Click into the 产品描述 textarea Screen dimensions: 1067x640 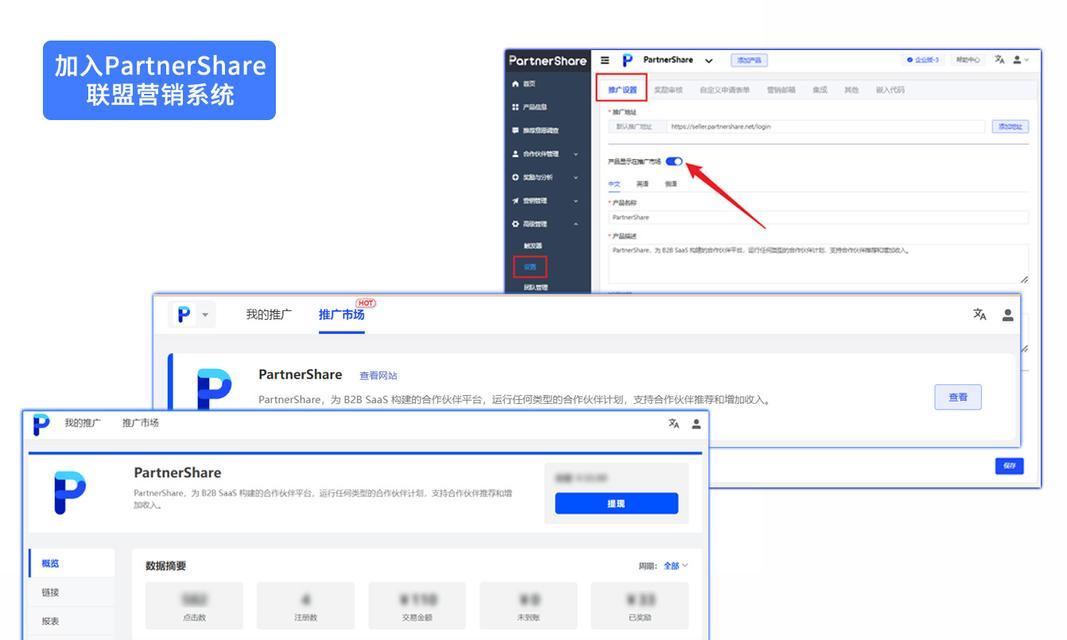pos(818,264)
